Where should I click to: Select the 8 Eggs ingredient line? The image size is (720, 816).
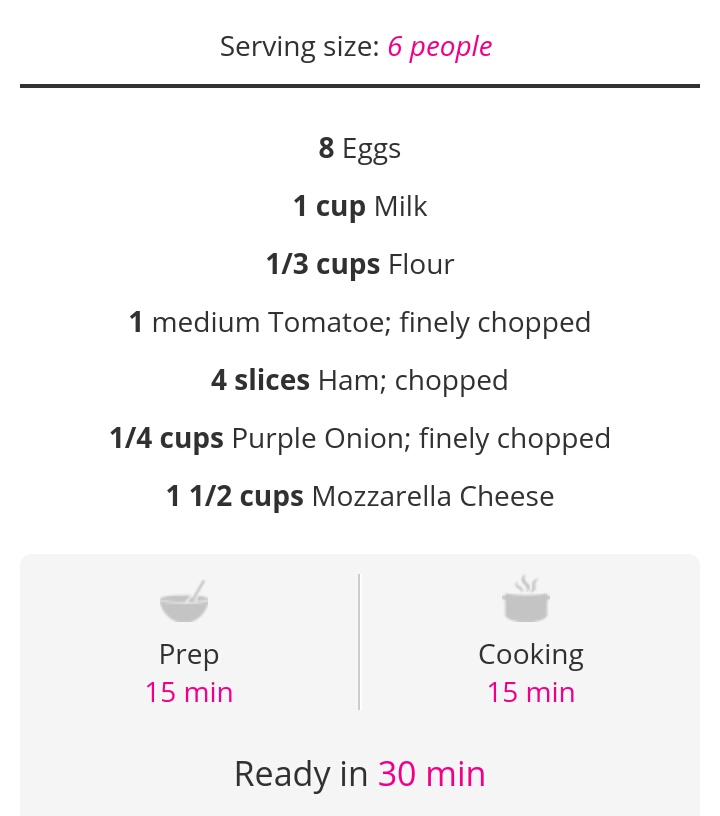(360, 148)
